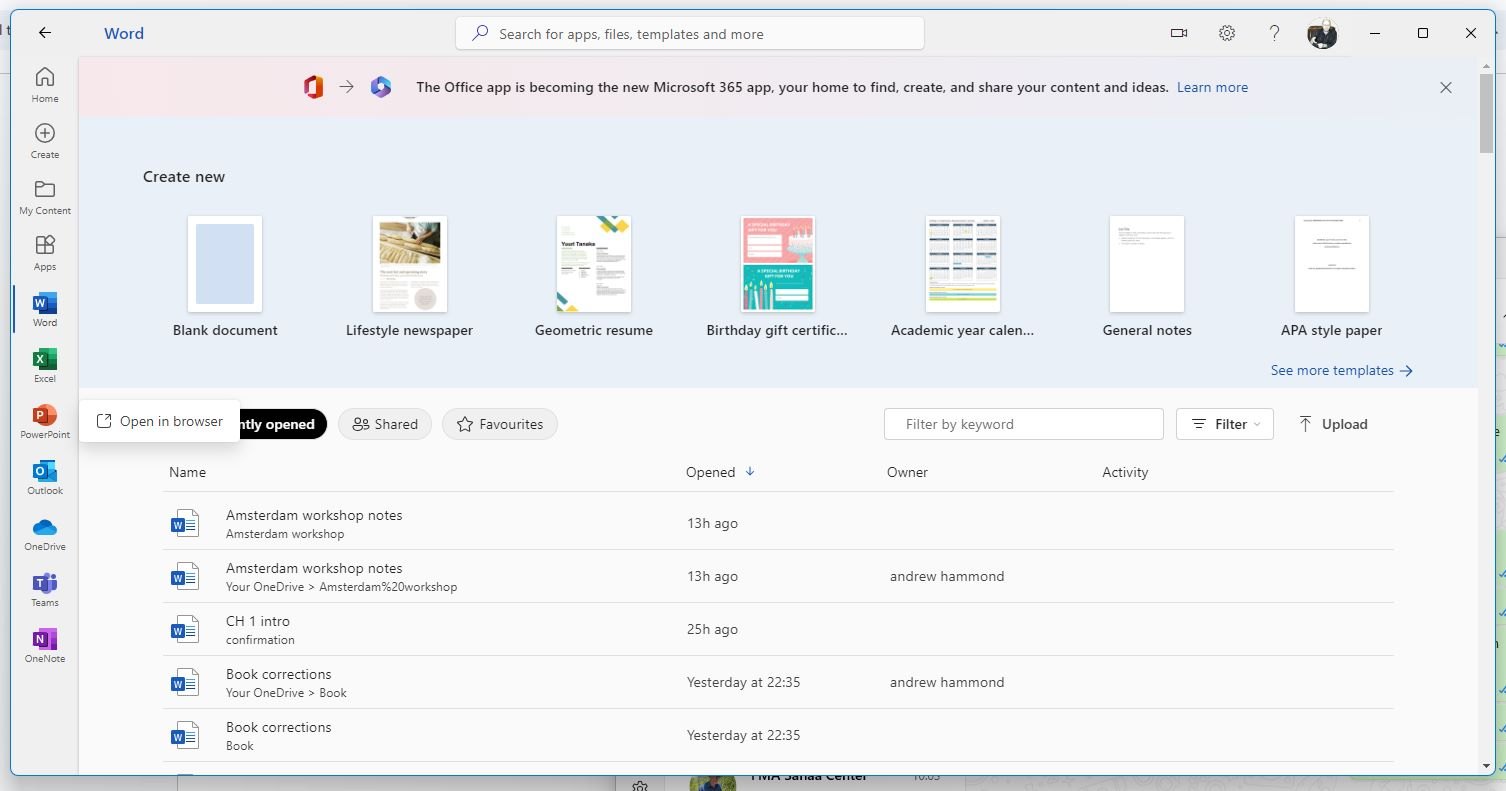Image resolution: width=1506 pixels, height=791 pixels.
Task: Switch to the Shared tab
Action: tap(385, 424)
